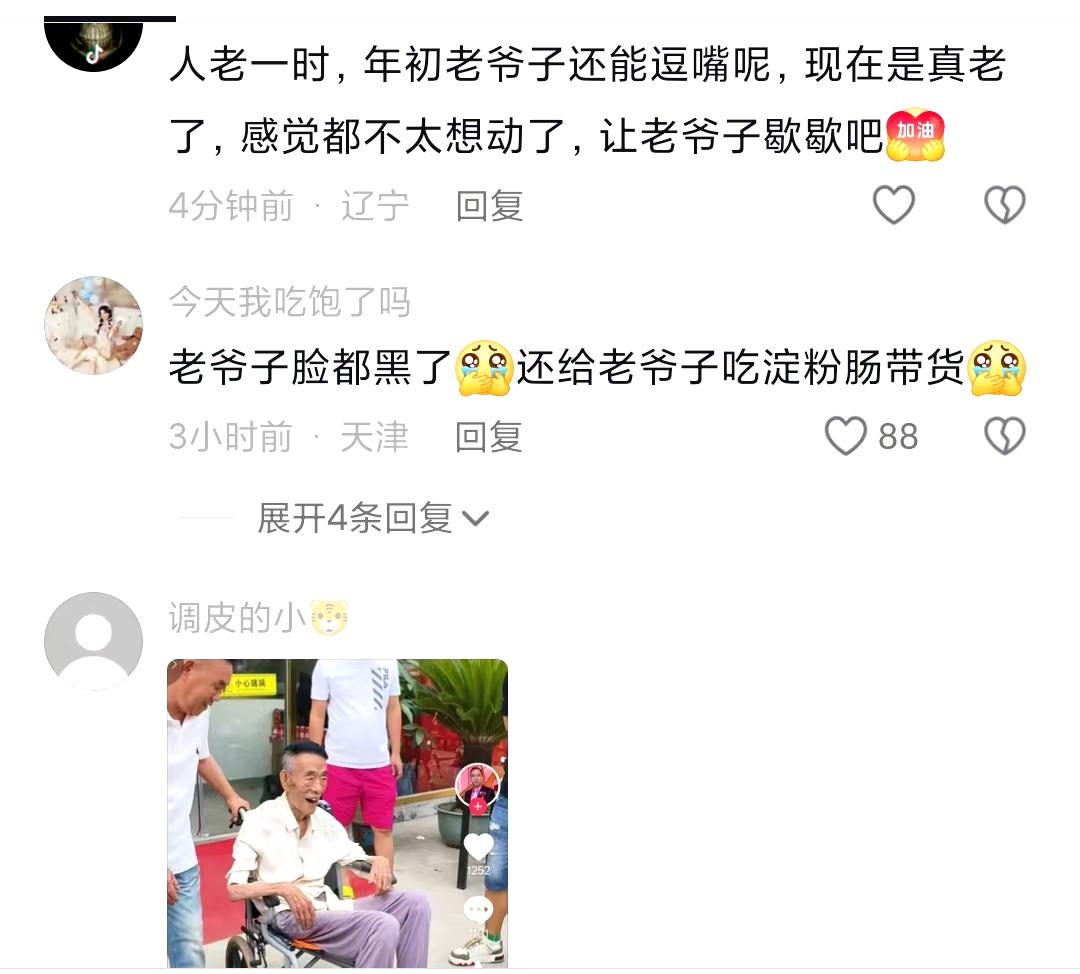Like the Tianjin comment showing 88 likes
The image size is (1080, 974).
click(x=846, y=436)
